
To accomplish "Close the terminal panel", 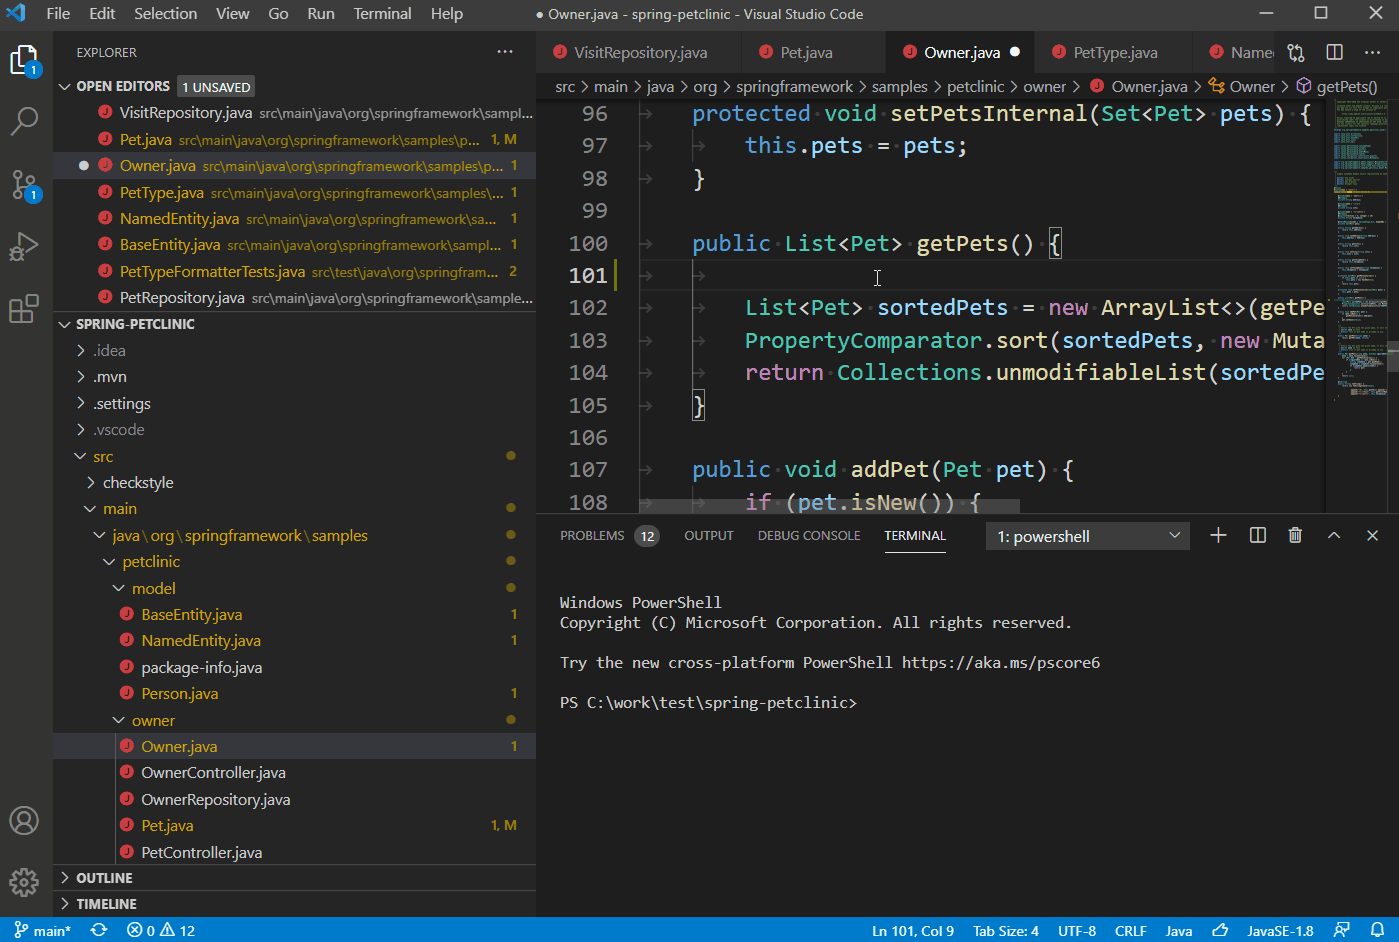I will pyautogui.click(x=1372, y=536).
